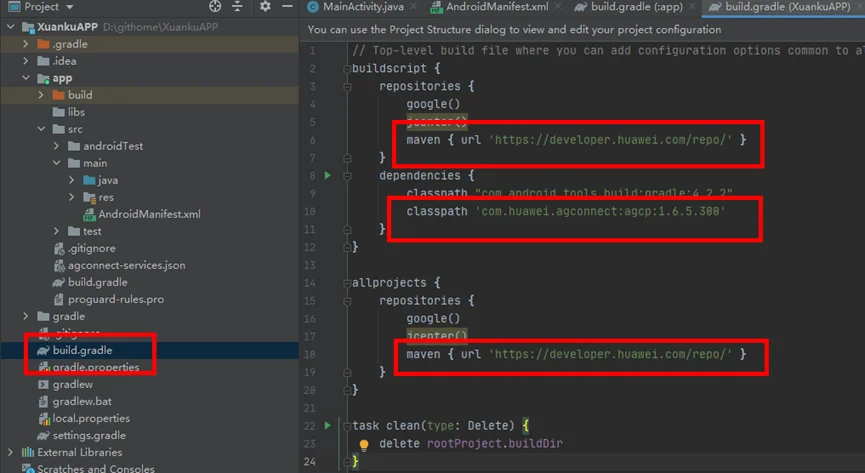The width and height of the screenshot is (865, 473).
Task: Close the AndroidManifest.xml tab
Action: (x=558, y=7)
